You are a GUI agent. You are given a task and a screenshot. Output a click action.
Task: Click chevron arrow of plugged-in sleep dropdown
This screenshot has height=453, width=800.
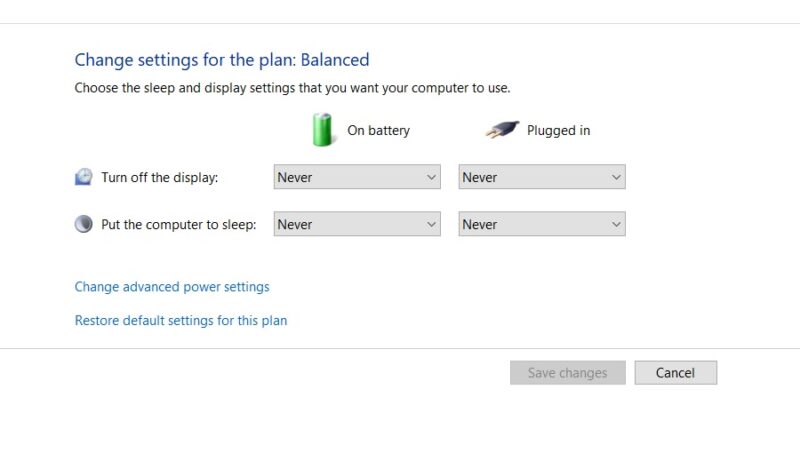[x=615, y=224]
